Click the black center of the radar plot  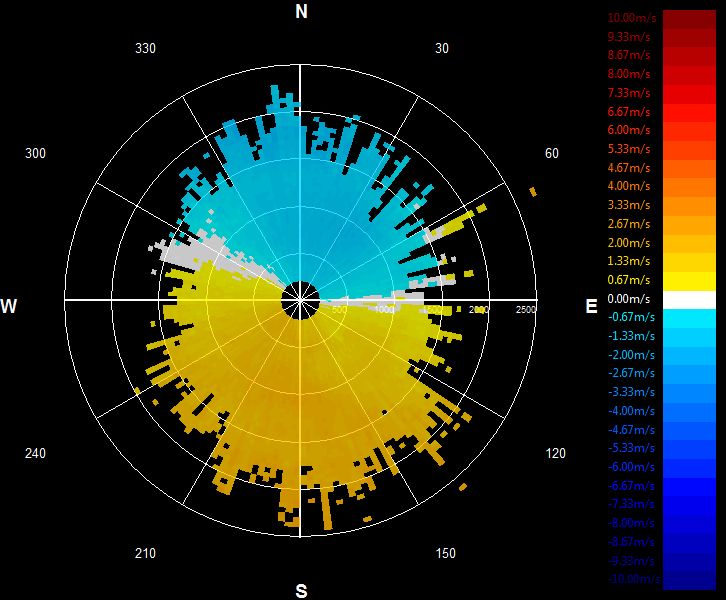300,300
